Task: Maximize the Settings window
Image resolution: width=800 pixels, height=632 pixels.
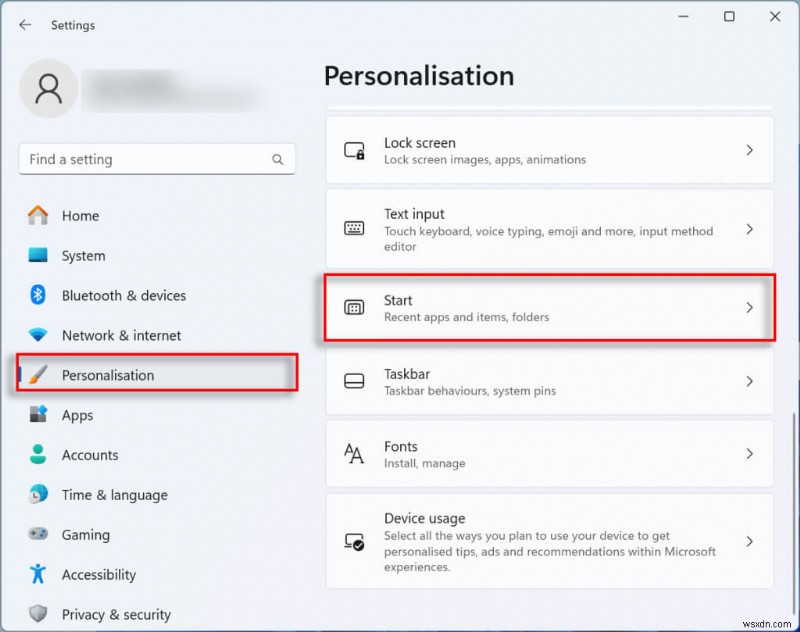Action: point(729,16)
